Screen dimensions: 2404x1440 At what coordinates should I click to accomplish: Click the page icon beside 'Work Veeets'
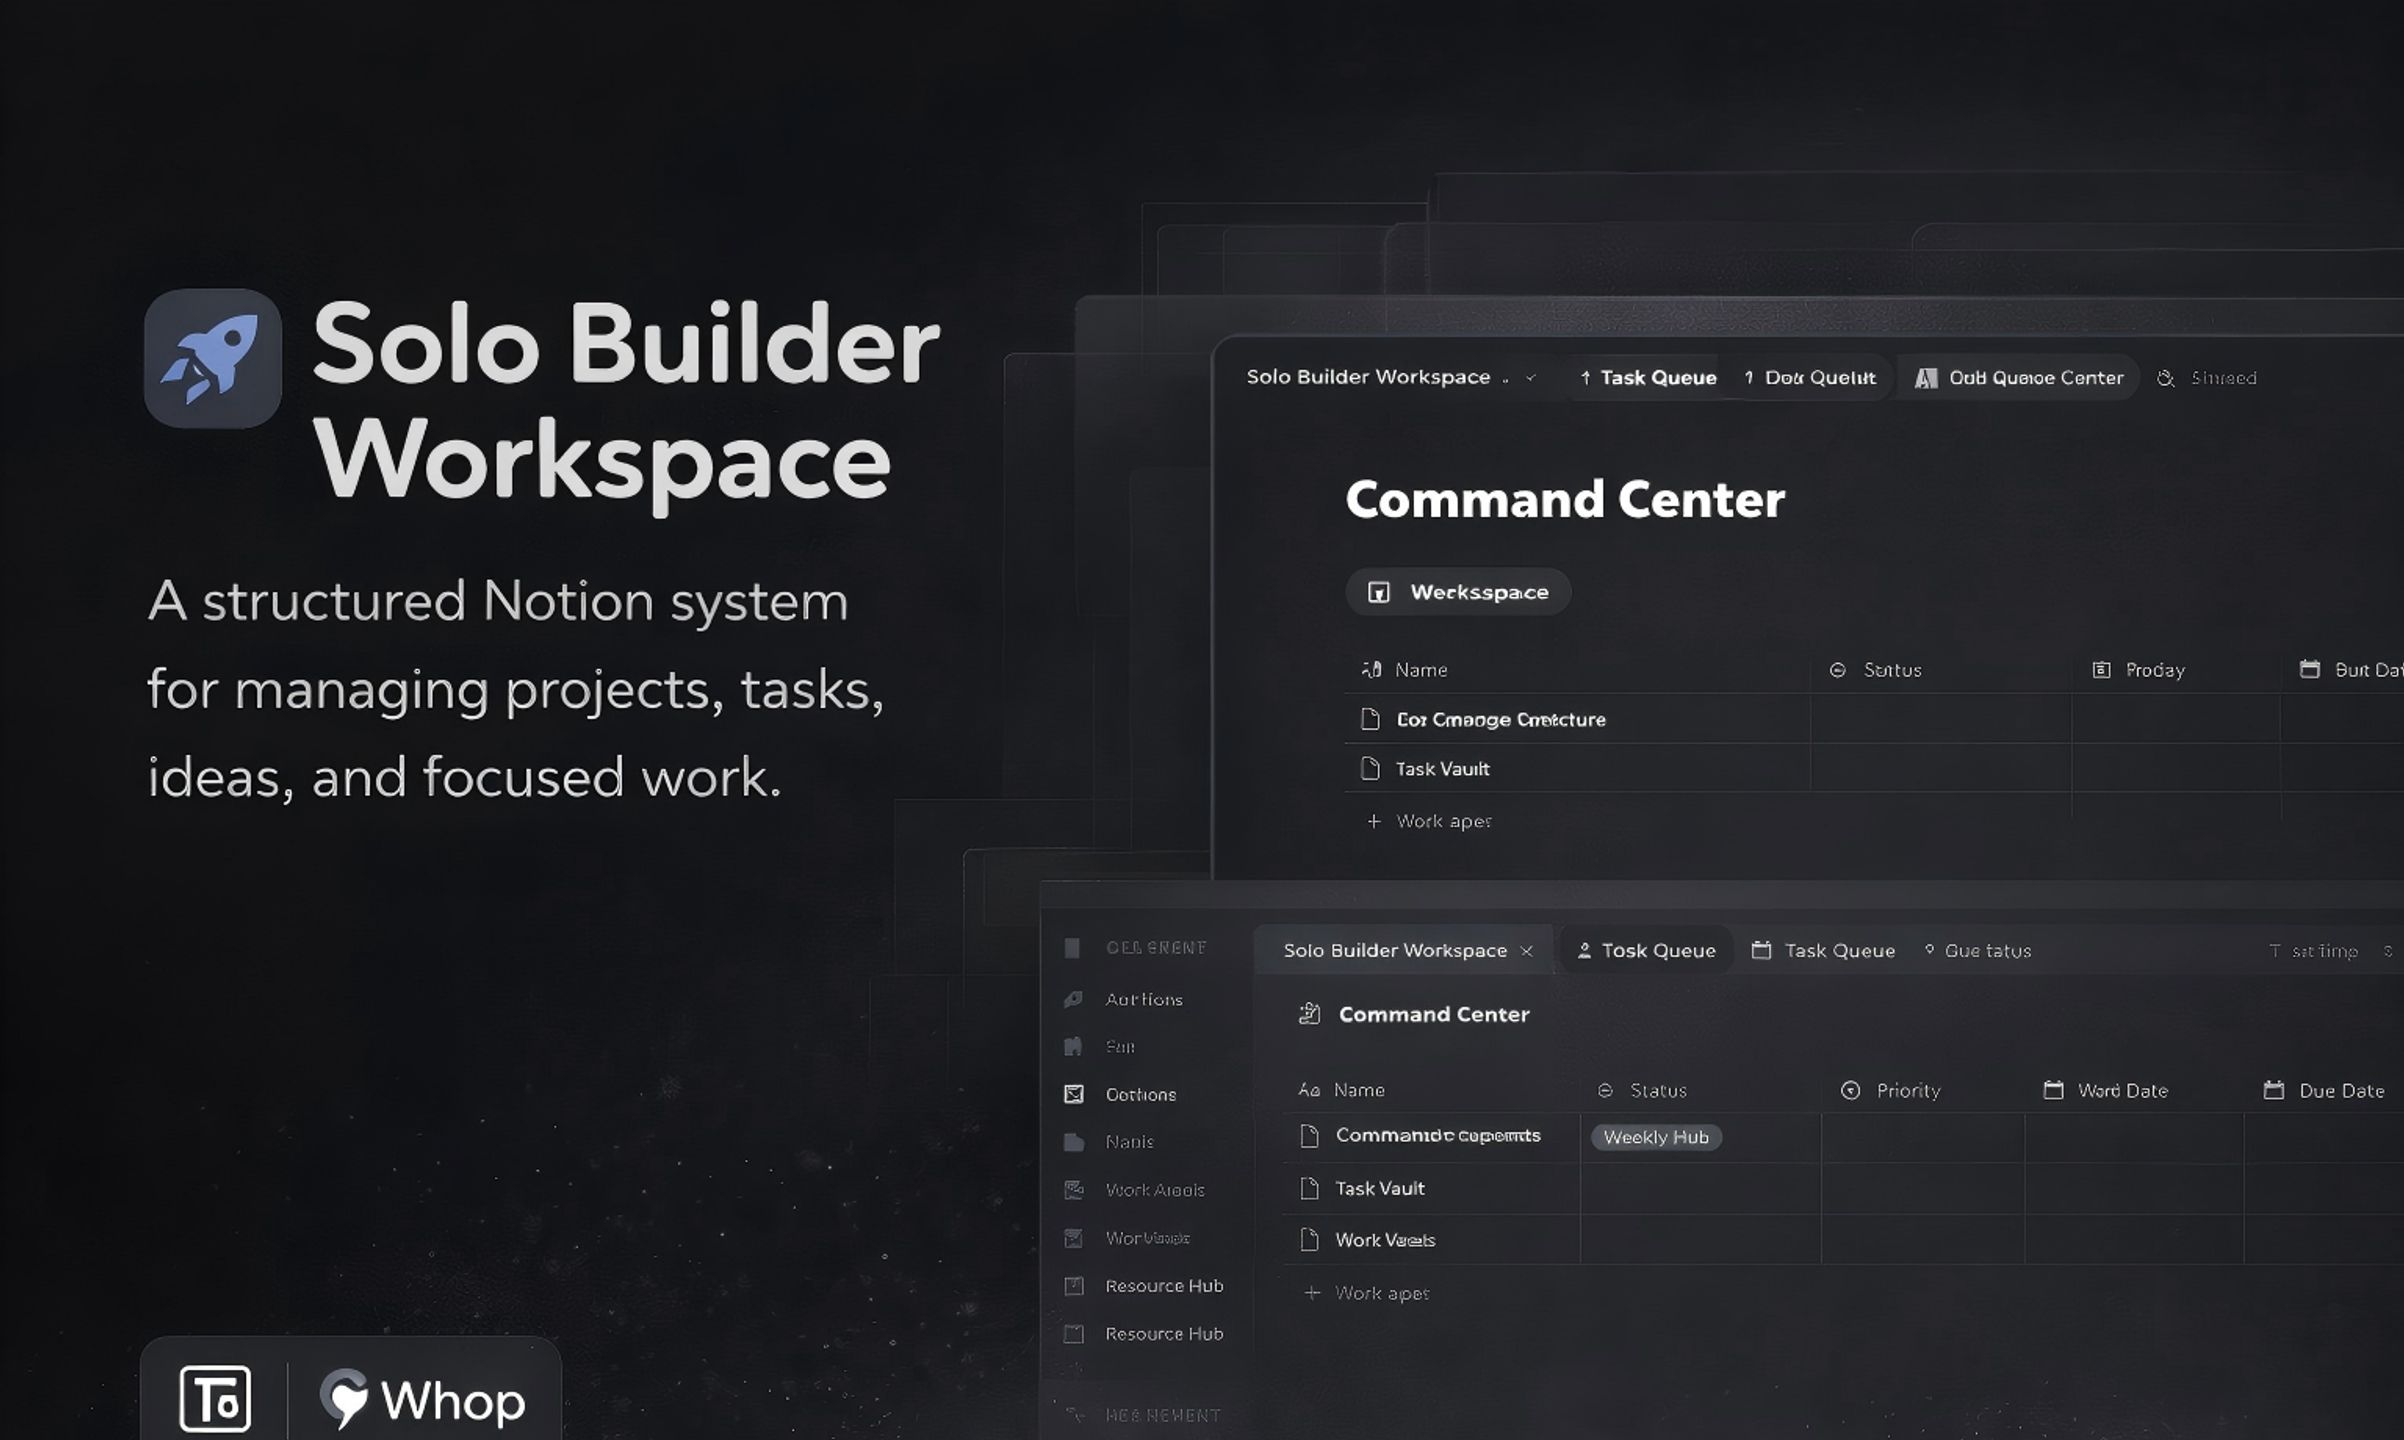click(1309, 1240)
